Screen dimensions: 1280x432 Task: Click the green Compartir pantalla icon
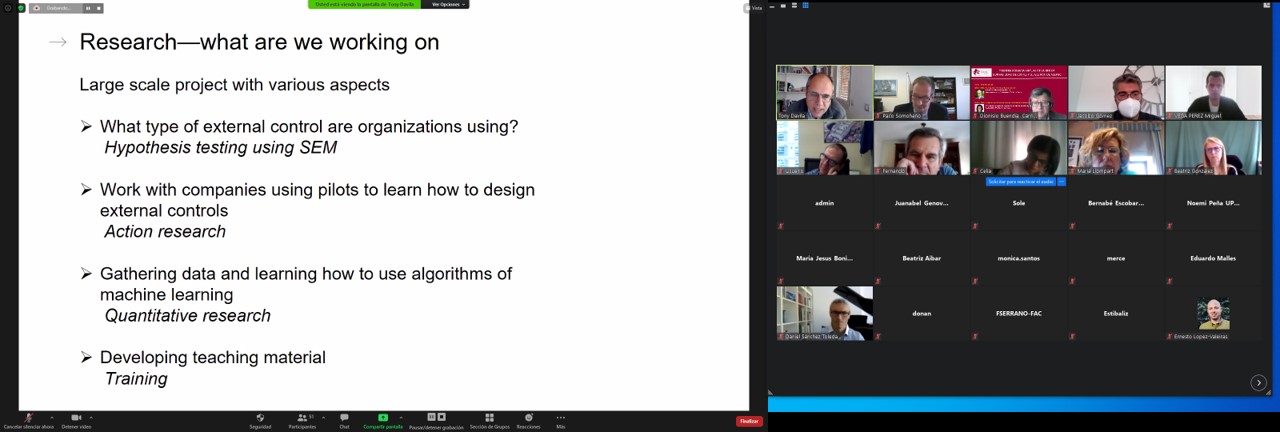pyautogui.click(x=383, y=418)
